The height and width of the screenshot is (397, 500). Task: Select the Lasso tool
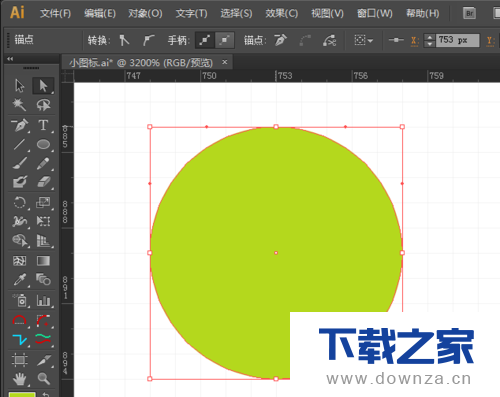click(x=43, y=105)
